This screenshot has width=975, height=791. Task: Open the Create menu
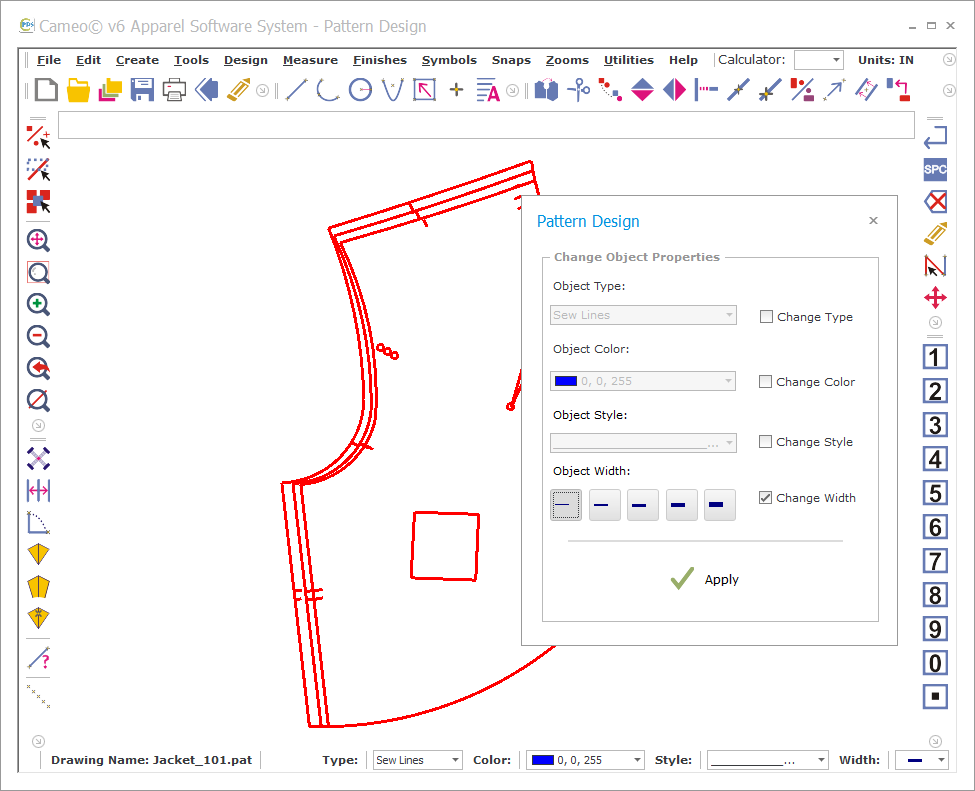[x=137, y=60]
